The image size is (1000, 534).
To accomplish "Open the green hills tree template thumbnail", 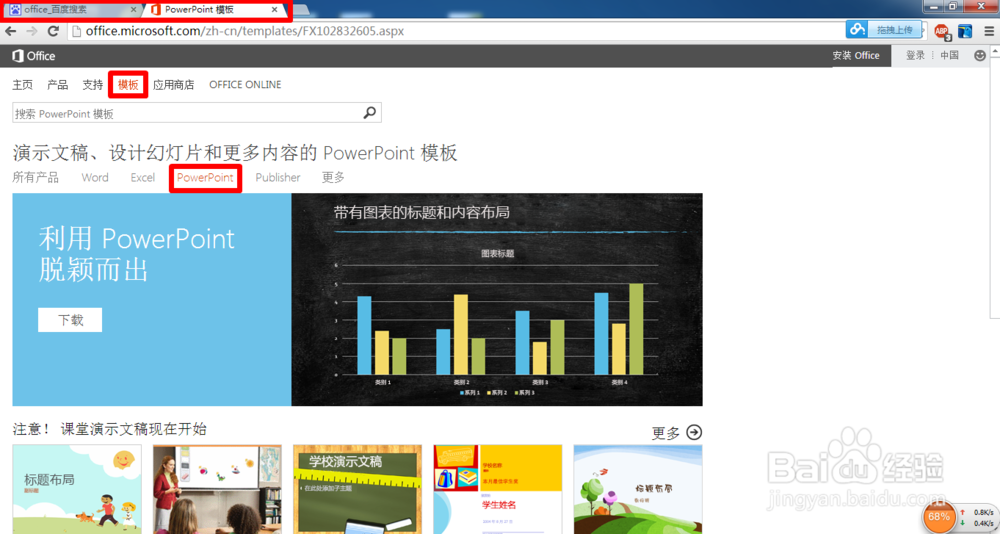I will coord(638,489).
